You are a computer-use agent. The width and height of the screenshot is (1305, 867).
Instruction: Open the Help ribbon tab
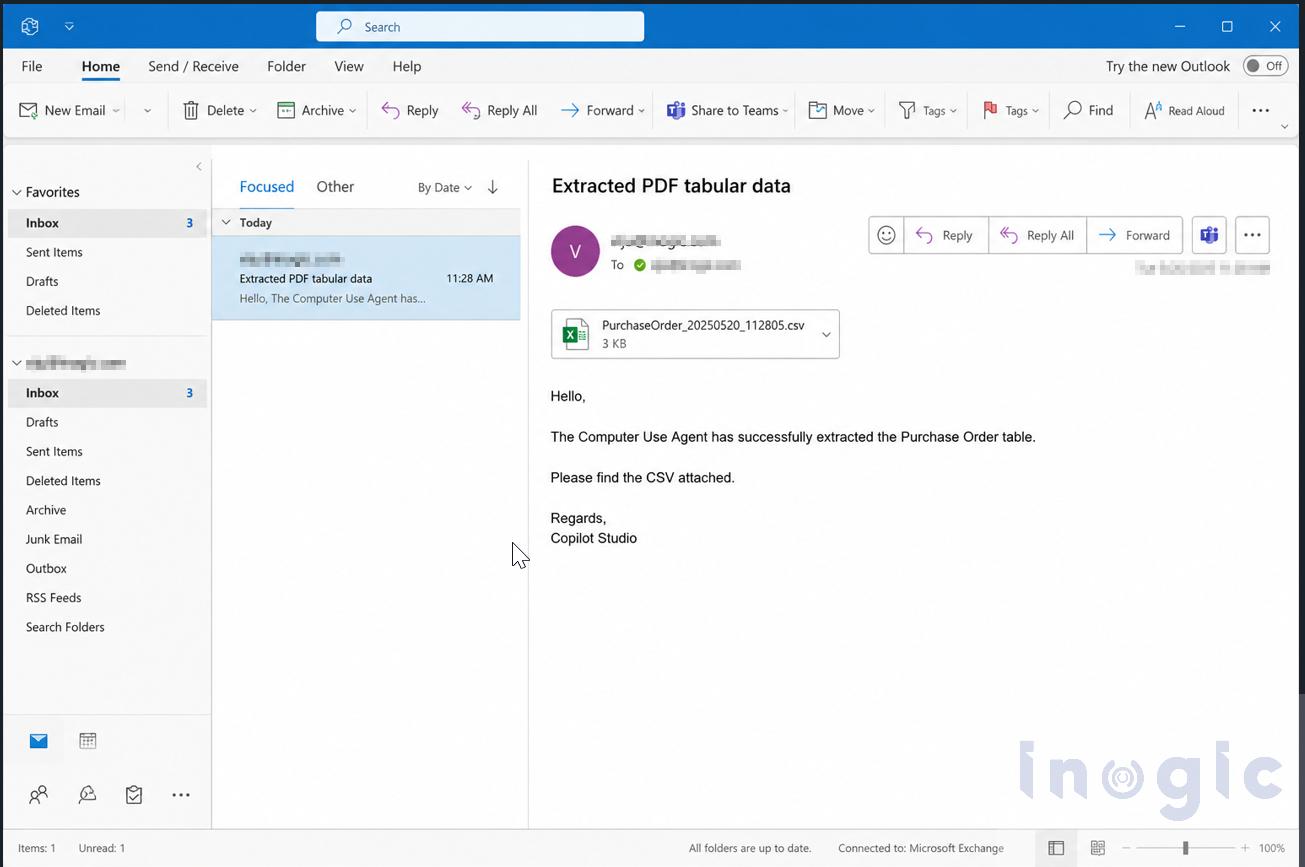[407, 66]
